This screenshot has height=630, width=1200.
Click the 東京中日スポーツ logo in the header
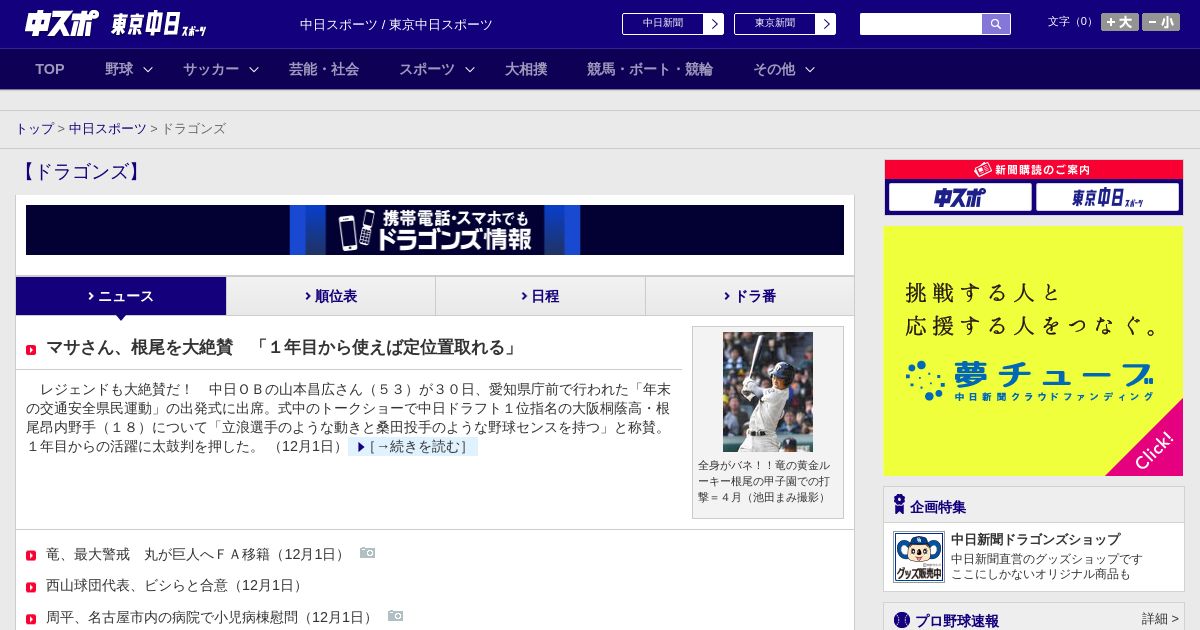click(158, 25)
